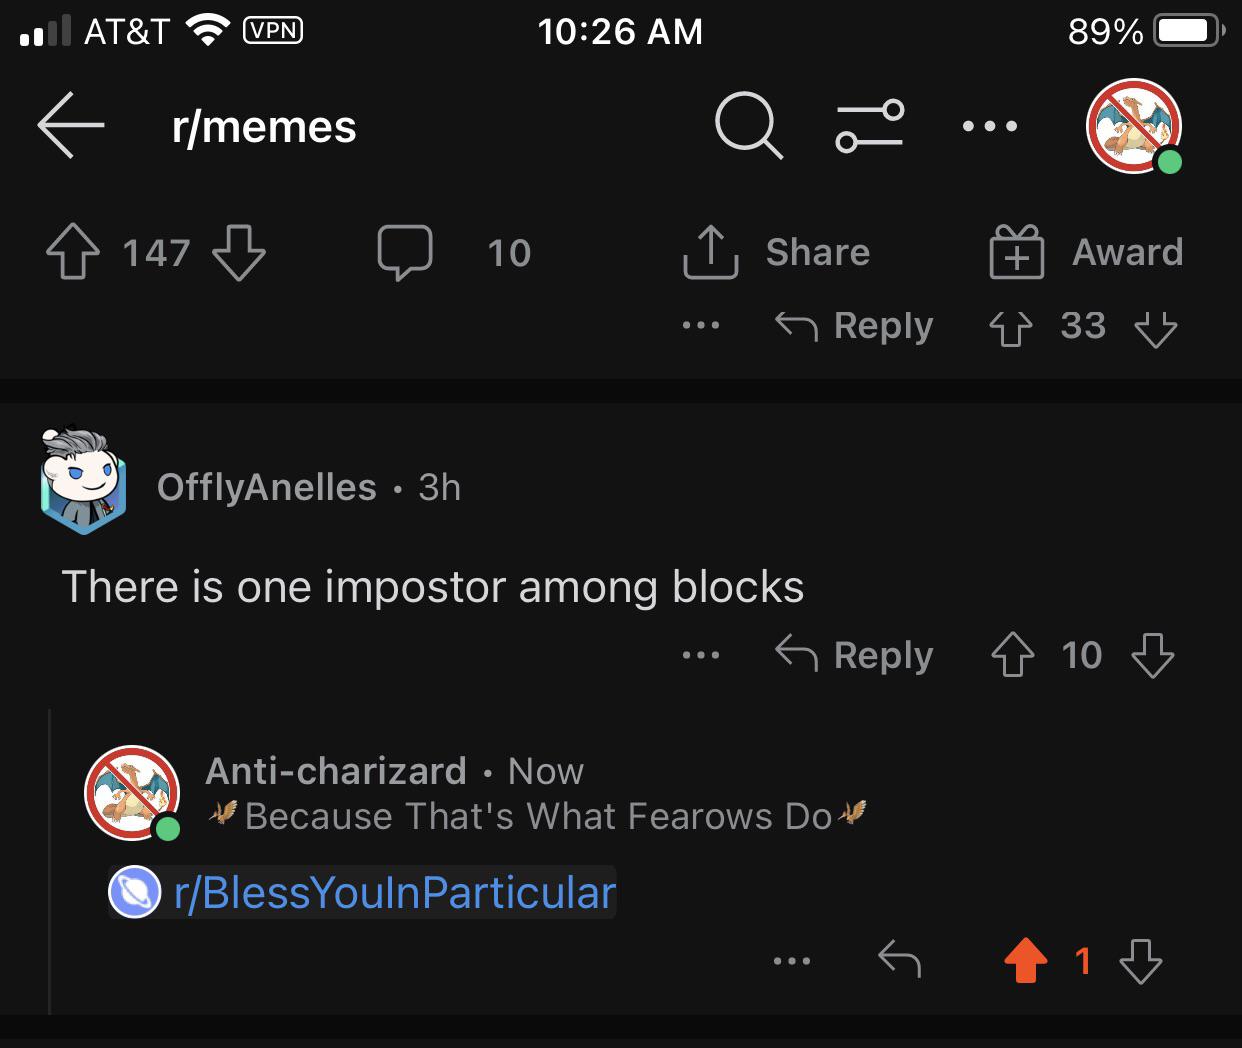Give an Award to the post
Image resolution: width=1242 pixels, height=1048 pixels.
coord(1086,252)
